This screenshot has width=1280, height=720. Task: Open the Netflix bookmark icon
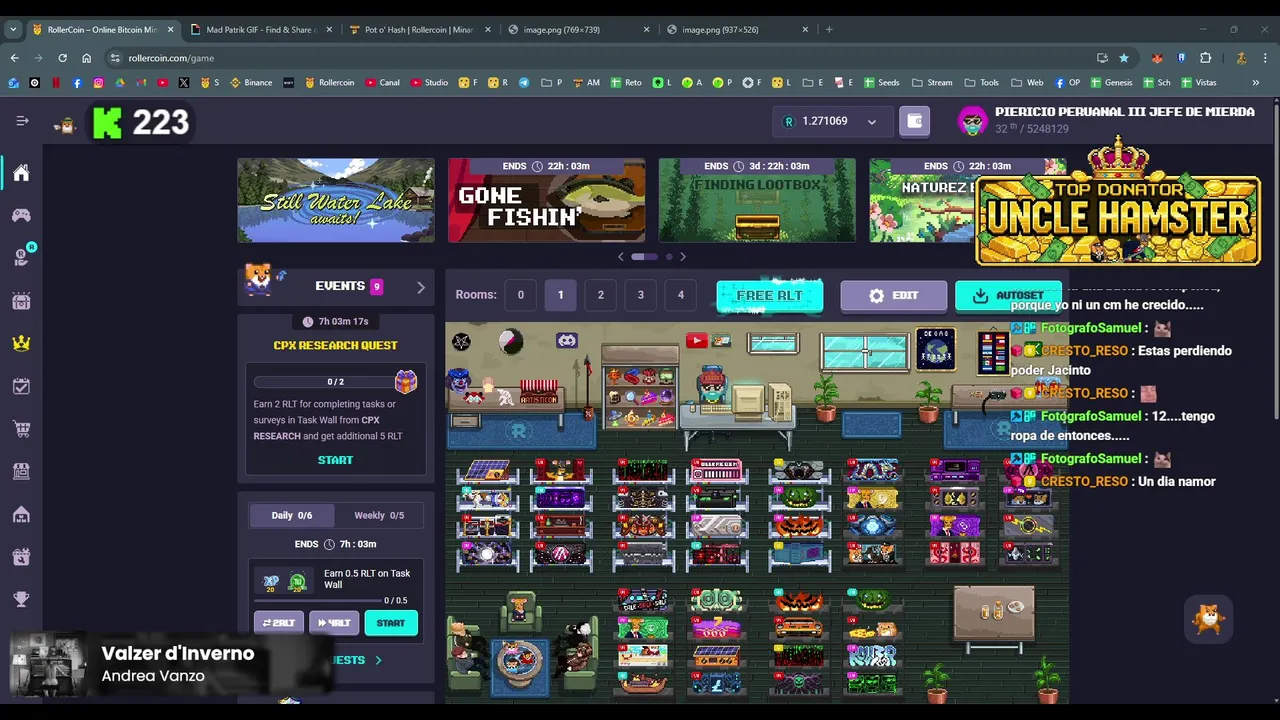coord(56,83)
